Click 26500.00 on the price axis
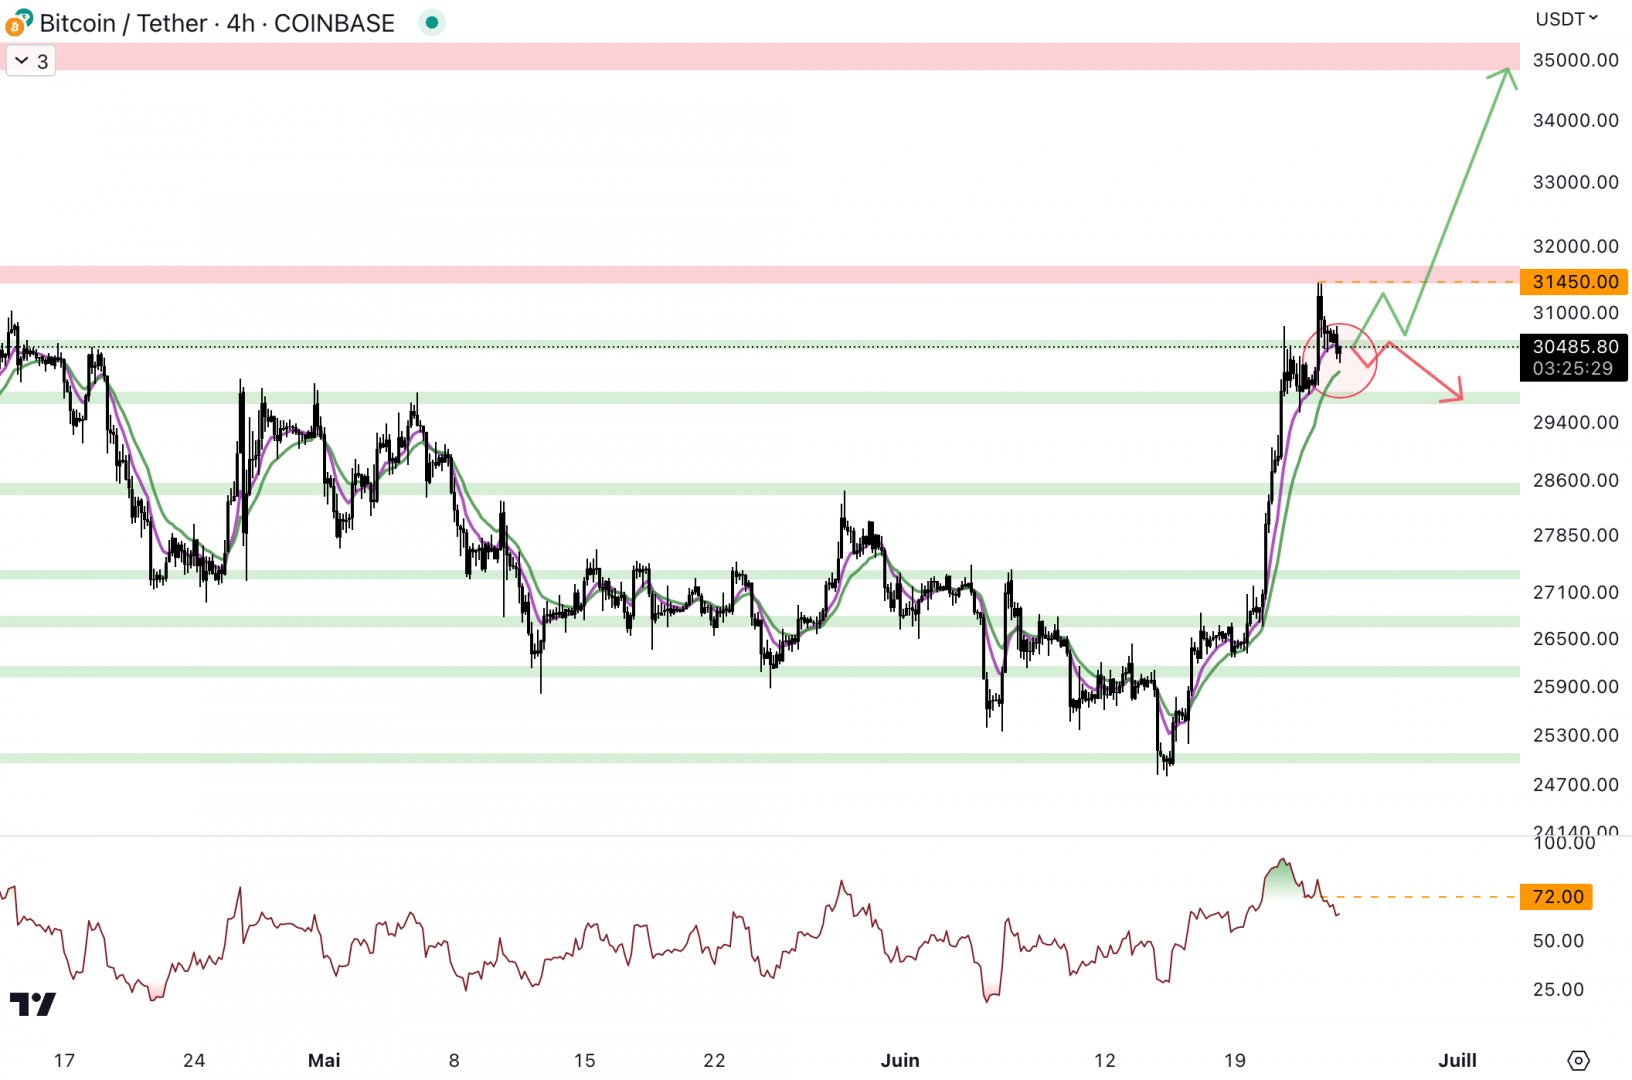Image resolution: width=1632 pixels, height=1080 pixels. [1576, 638]
